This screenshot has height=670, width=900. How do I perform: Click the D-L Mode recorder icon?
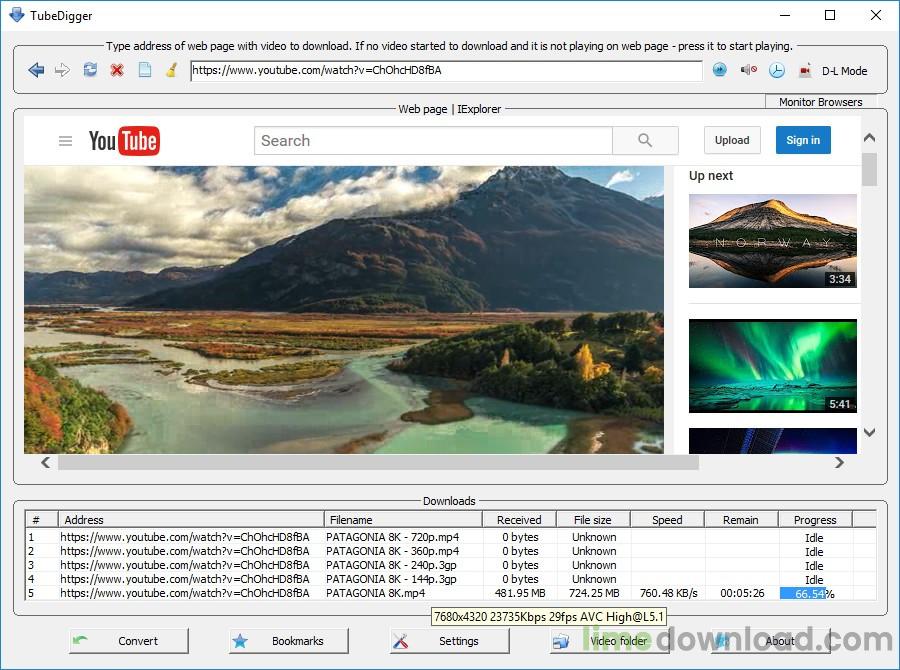(x=805, y=71)
